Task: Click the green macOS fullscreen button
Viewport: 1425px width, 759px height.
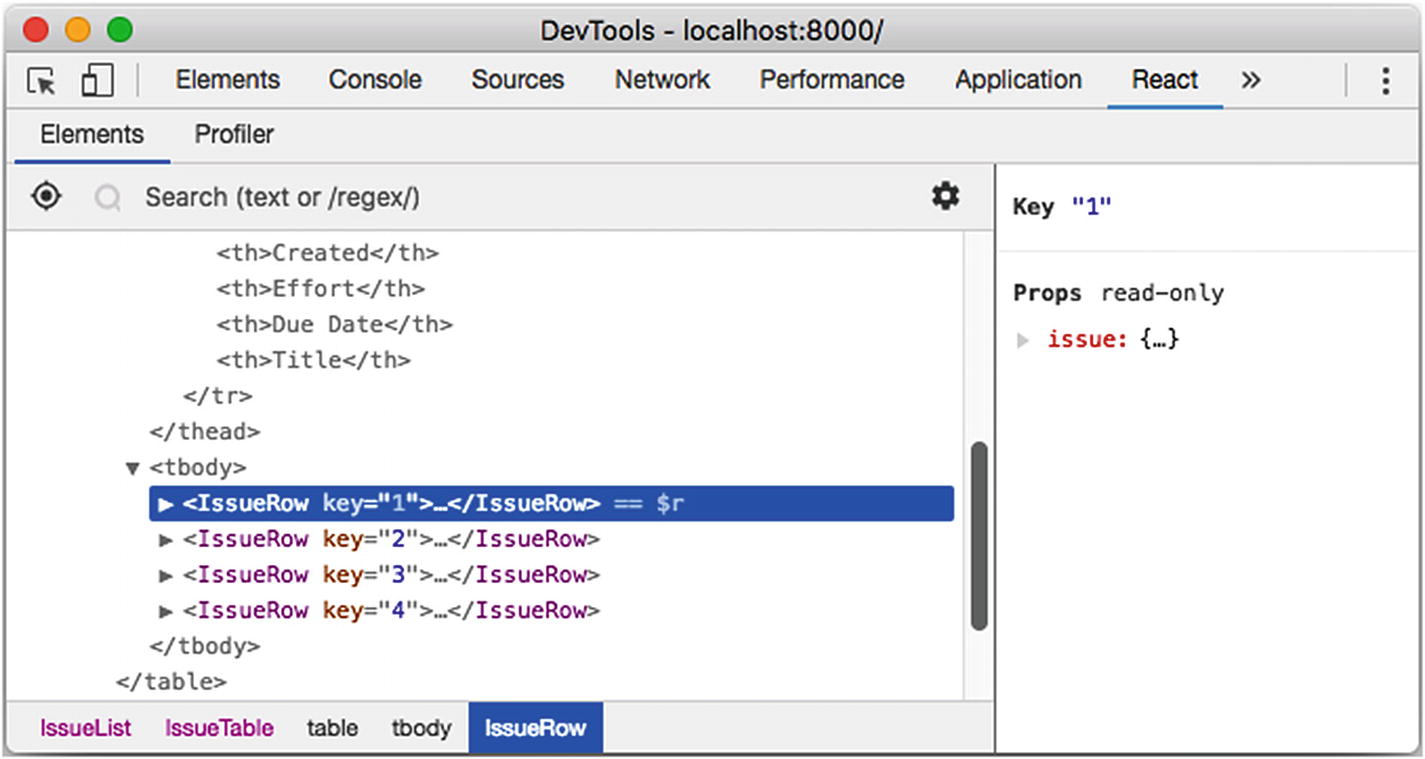Action: click(120, 30)
